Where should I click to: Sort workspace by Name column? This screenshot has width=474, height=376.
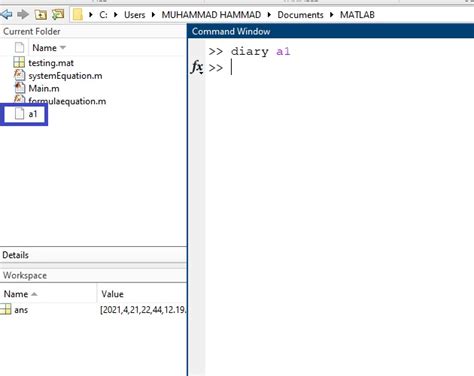20,294
